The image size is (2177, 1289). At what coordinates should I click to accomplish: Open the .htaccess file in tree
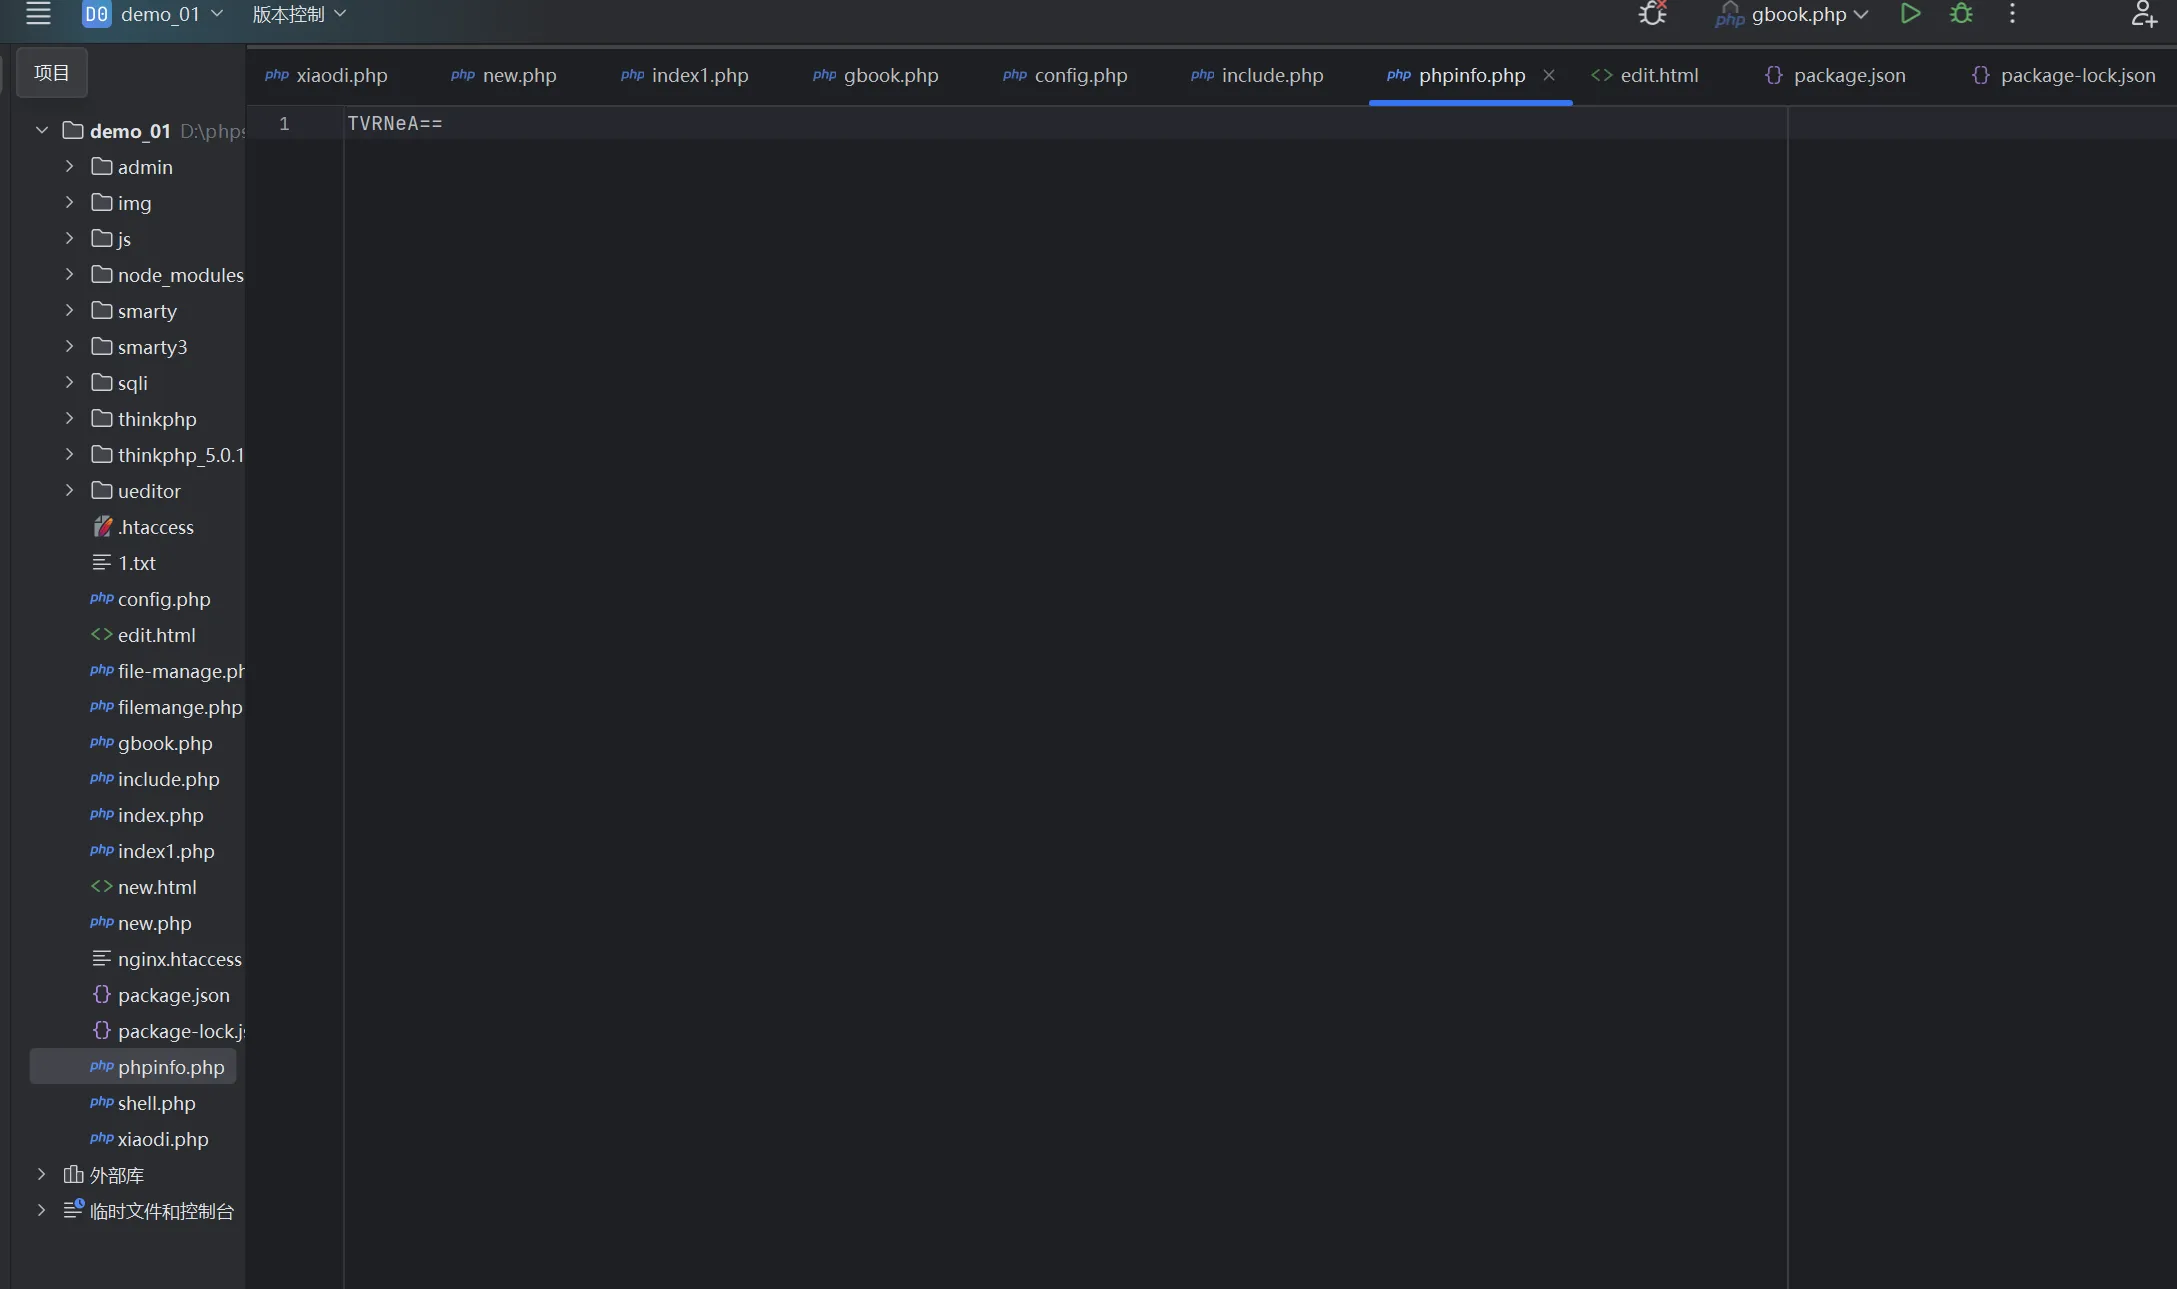click(x=155, y=527)
